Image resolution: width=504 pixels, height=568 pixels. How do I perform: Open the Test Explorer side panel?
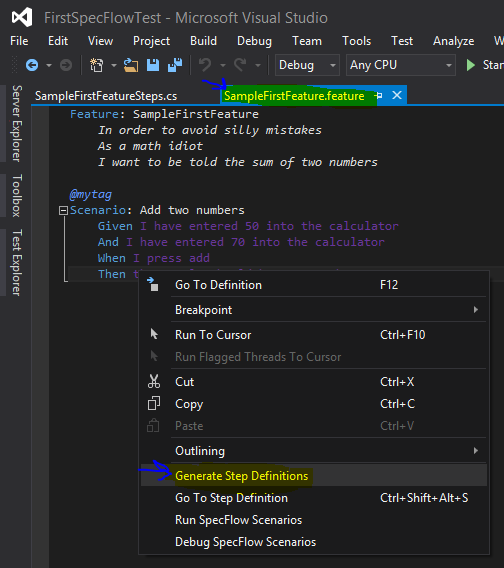click(x=17, y=262)
